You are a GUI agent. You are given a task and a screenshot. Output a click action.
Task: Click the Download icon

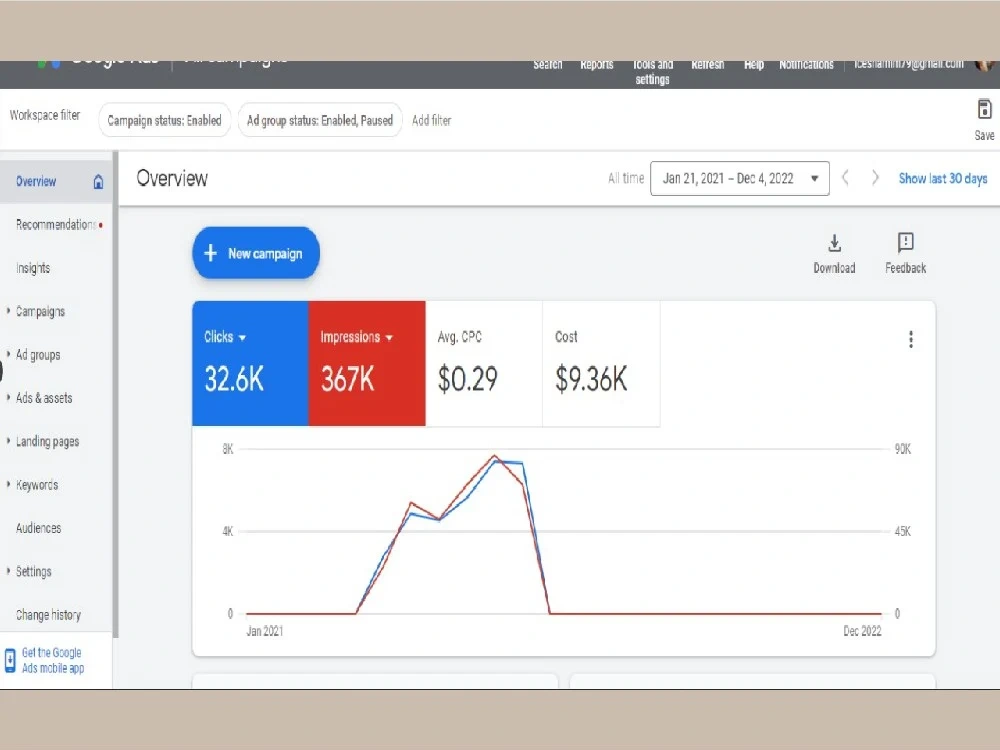click(834, 243)
